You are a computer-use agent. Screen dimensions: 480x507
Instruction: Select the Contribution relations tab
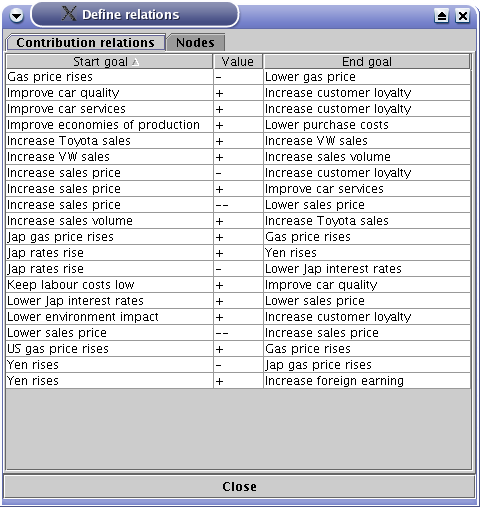(x=86, y=43)
